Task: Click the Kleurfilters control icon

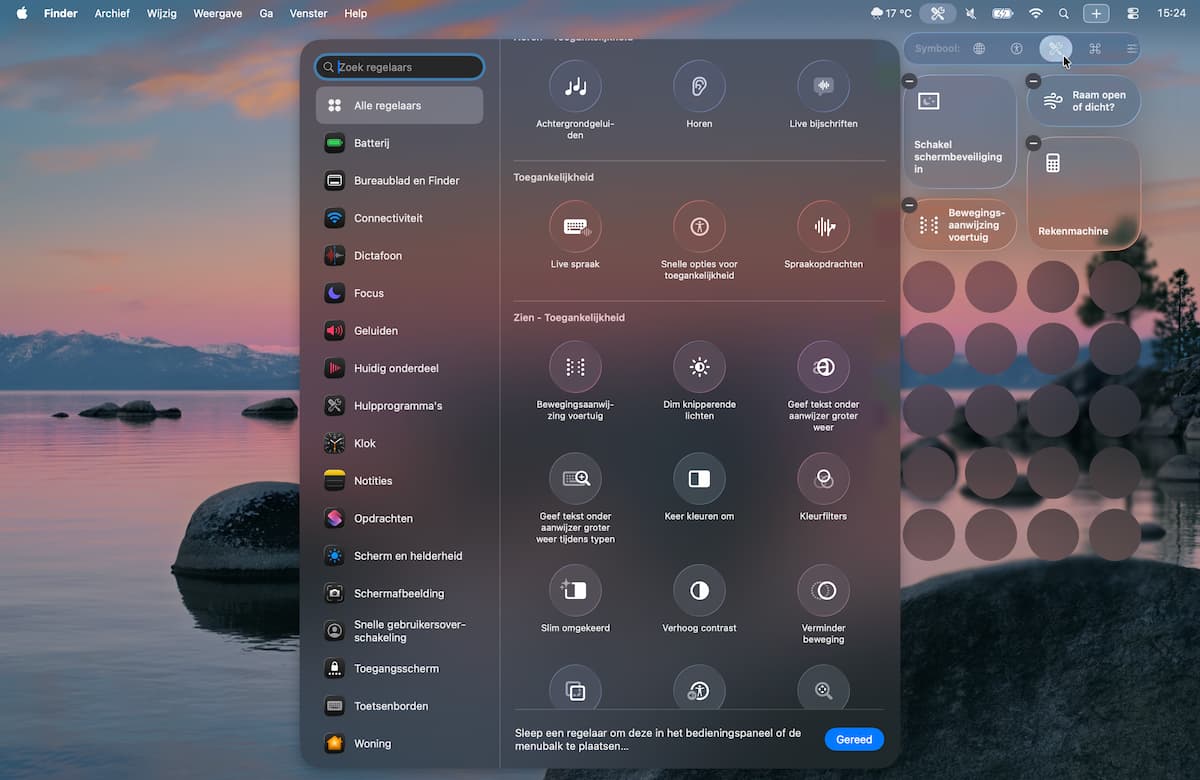Action: click(x=823, y=478)
